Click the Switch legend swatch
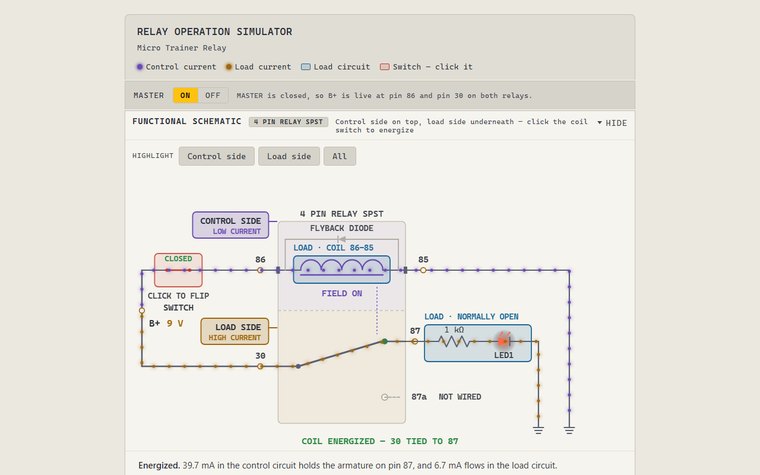Image resolution: width=760 pixels, height=475 pixels. pyautogui.click(x=384, y=67)
